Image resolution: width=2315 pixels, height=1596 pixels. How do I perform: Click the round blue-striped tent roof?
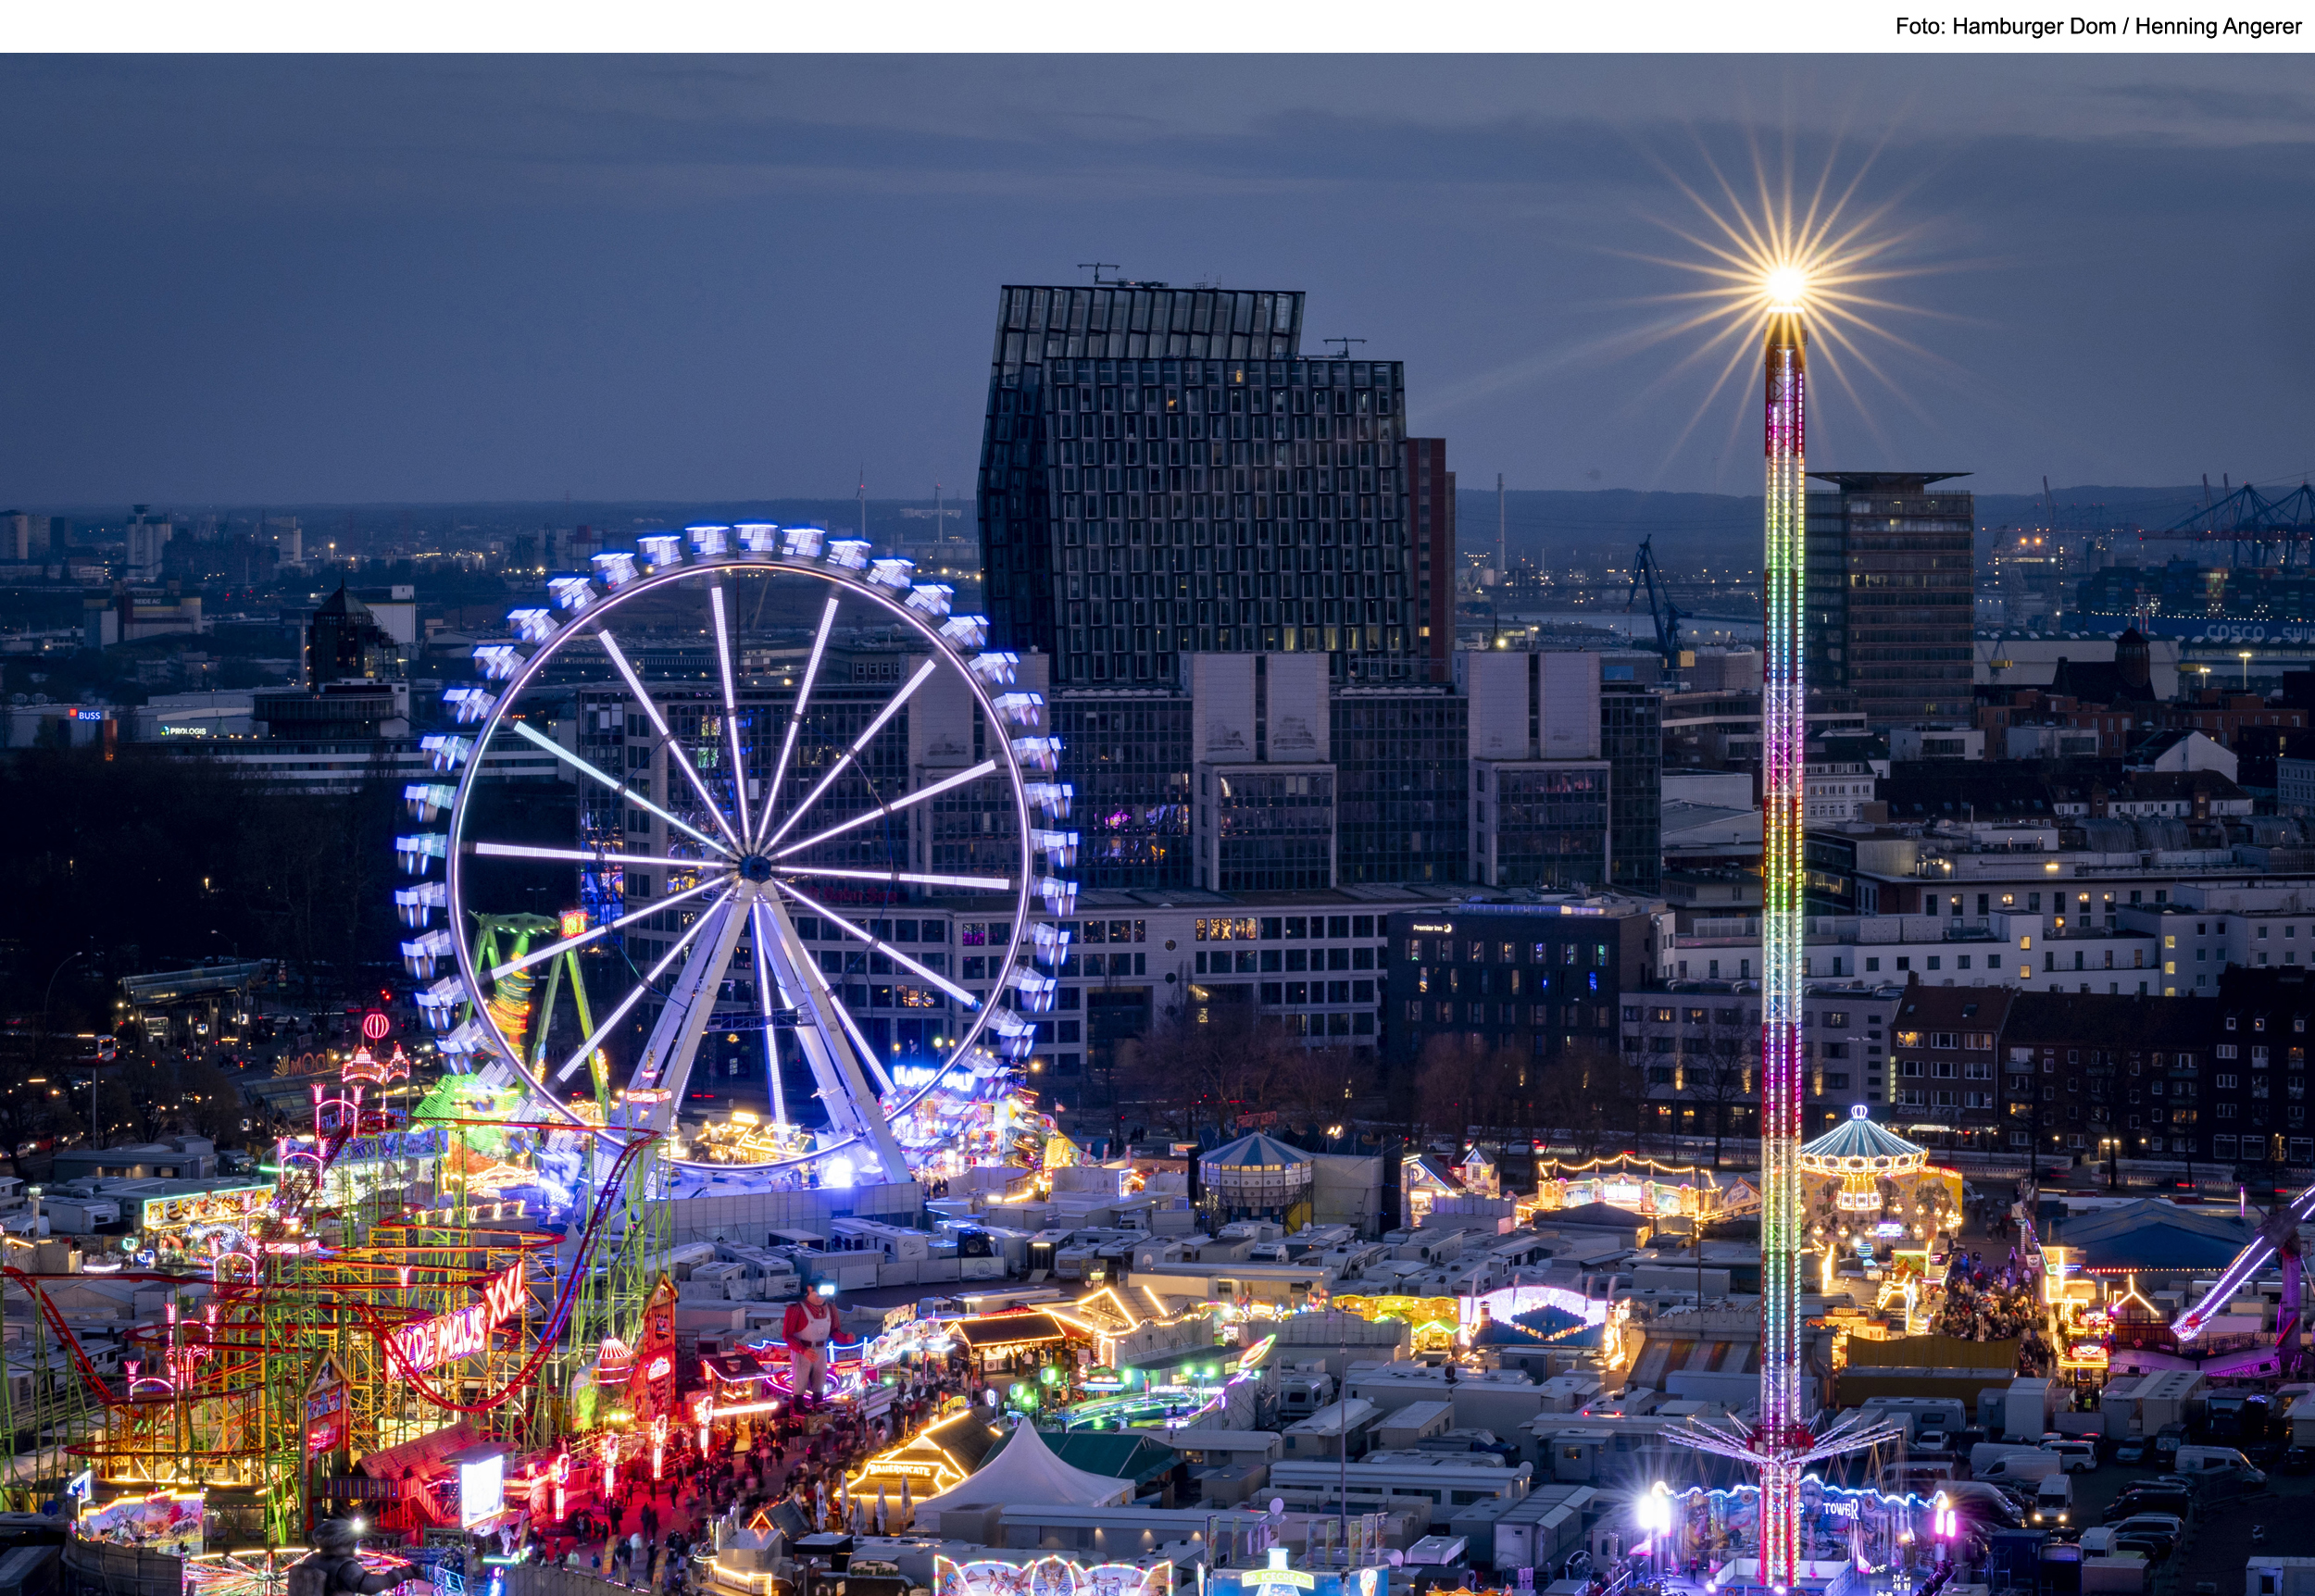pyautogui.click(x=1254, y=1150)
